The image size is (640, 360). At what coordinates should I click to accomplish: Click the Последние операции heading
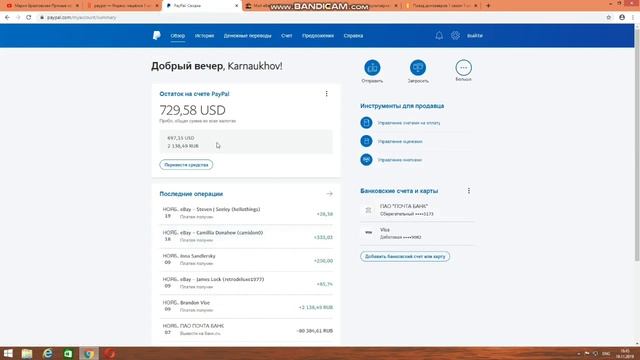point(191,194)
